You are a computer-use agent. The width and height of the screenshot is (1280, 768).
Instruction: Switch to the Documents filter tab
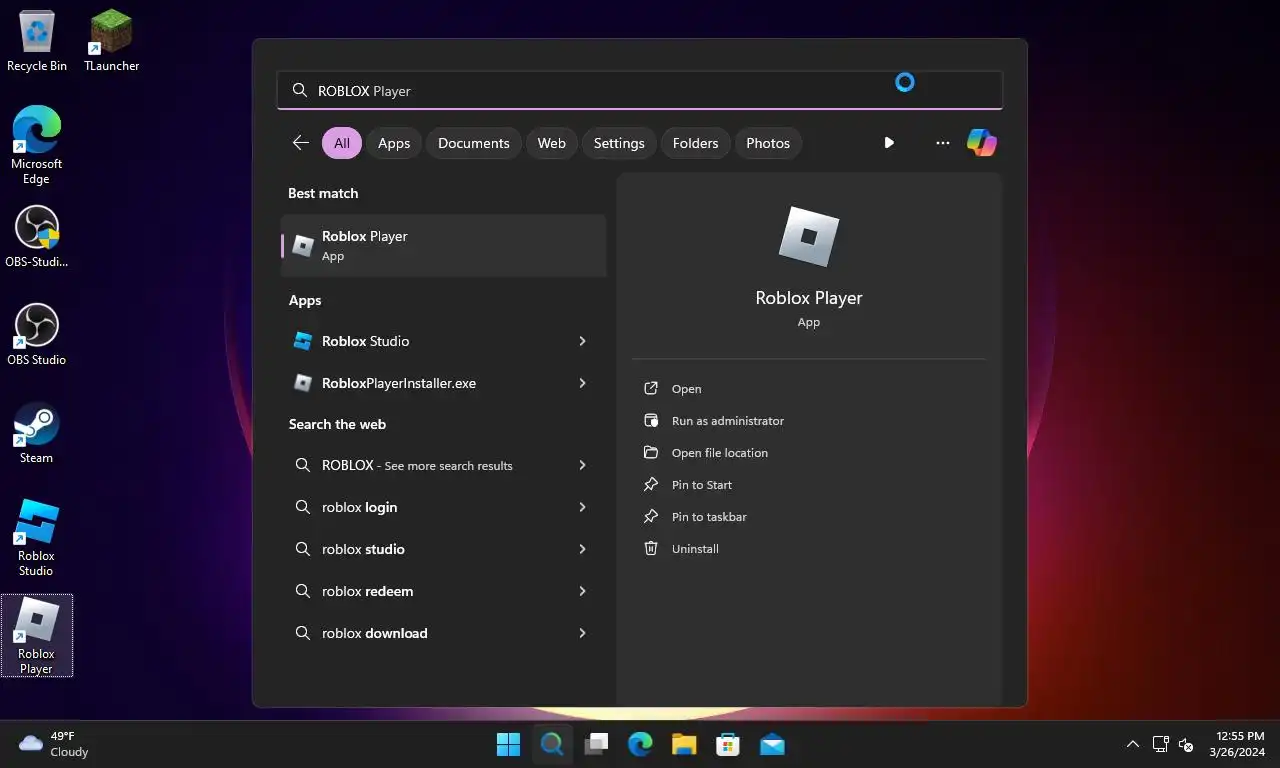pos(474,143)
